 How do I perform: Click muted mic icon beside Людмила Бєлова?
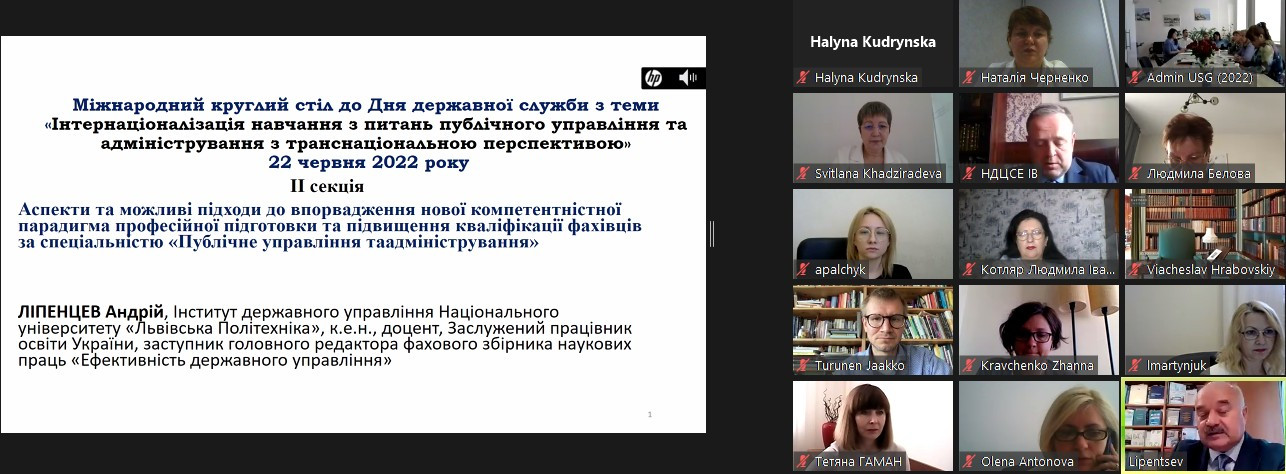[x=1134, y=173]
